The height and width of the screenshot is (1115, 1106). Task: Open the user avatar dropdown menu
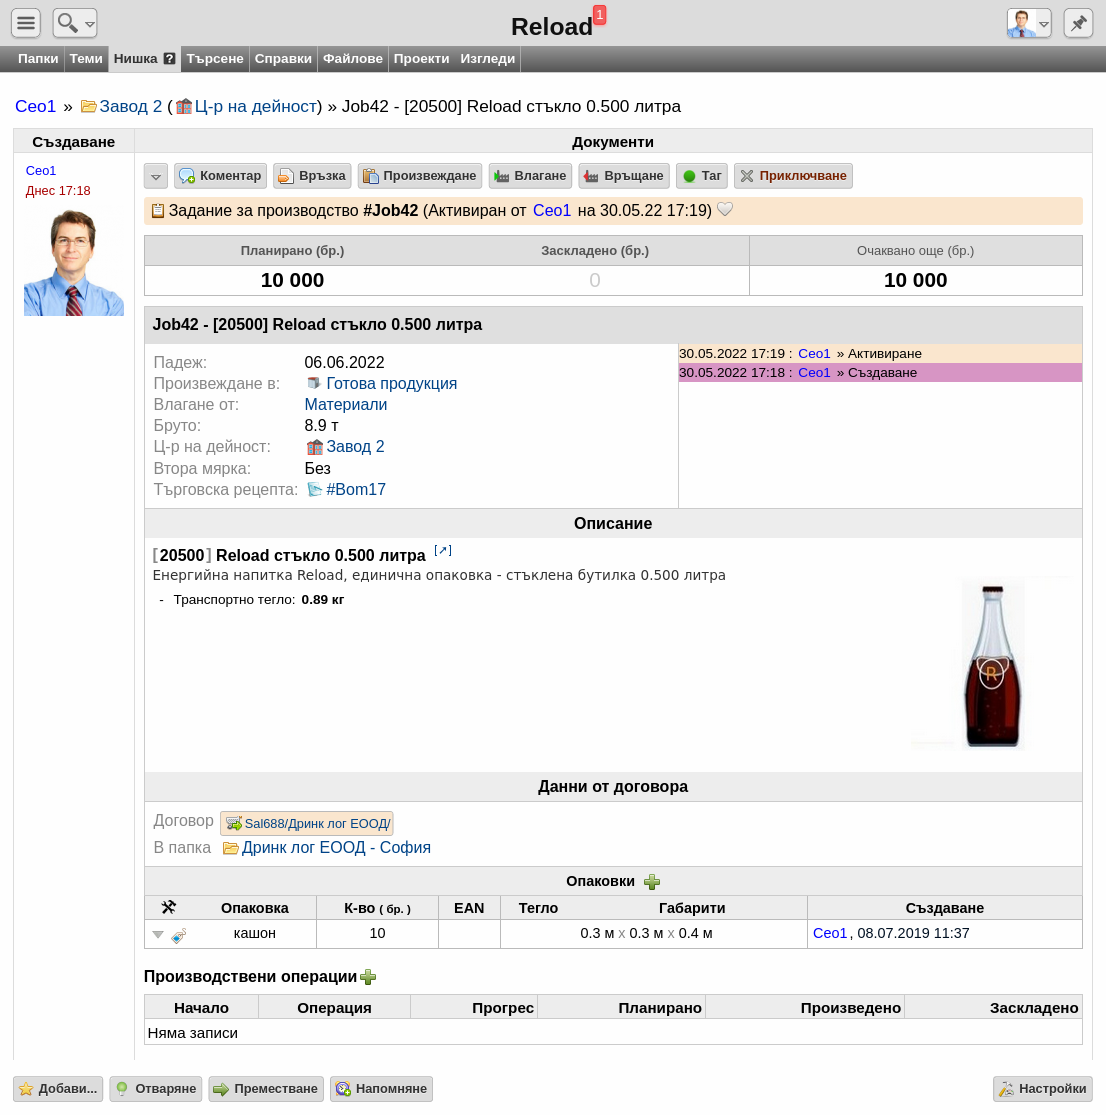(x=1028, y=23)
